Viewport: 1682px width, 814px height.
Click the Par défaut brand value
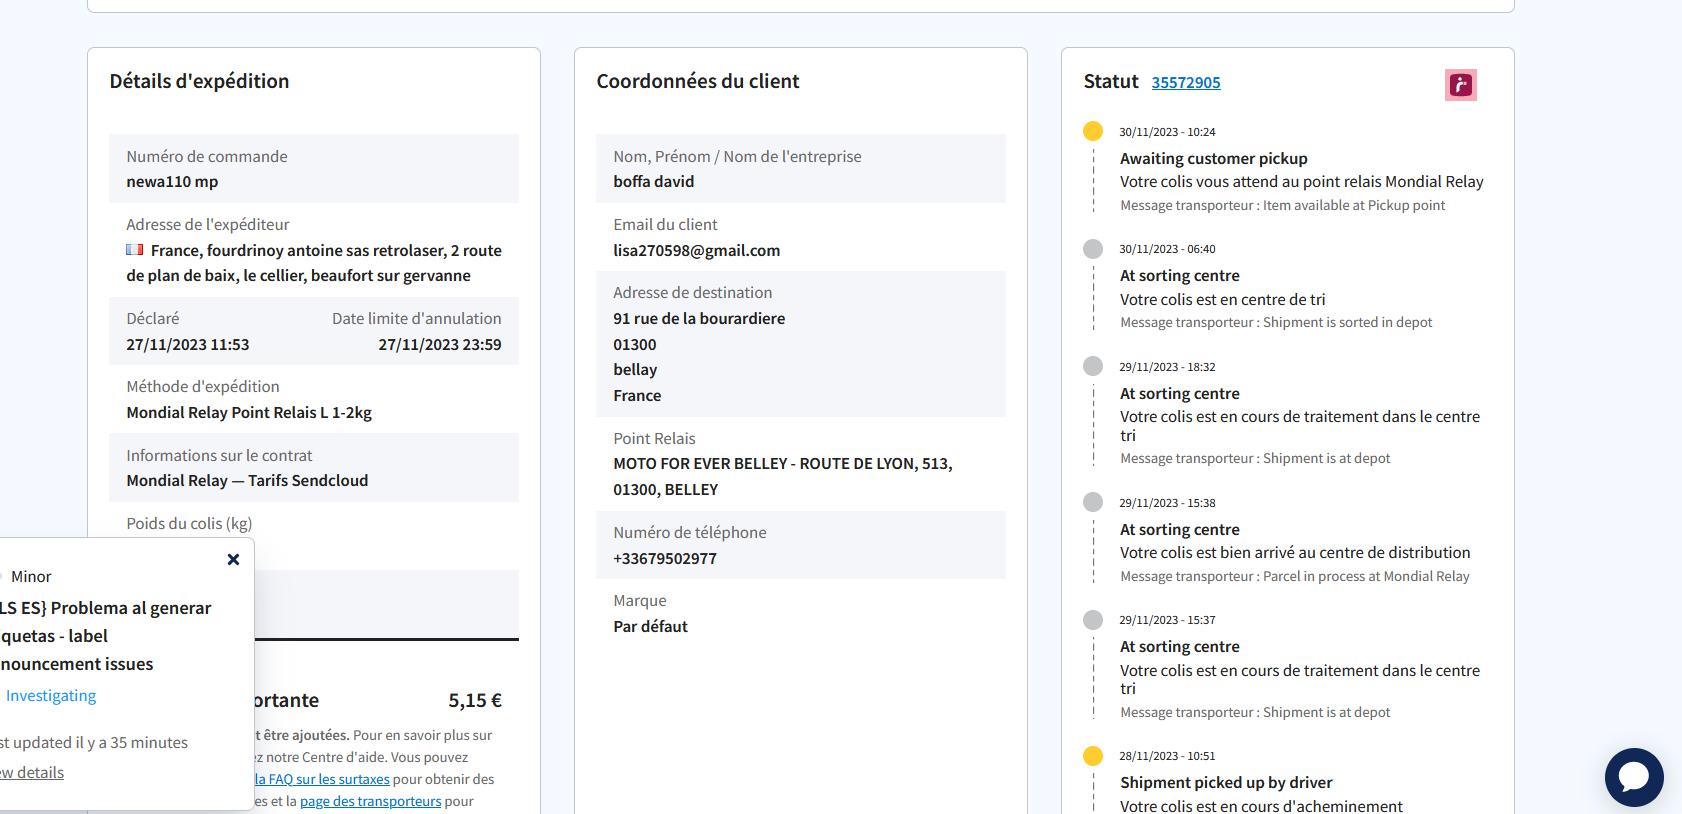coord(650,627)
